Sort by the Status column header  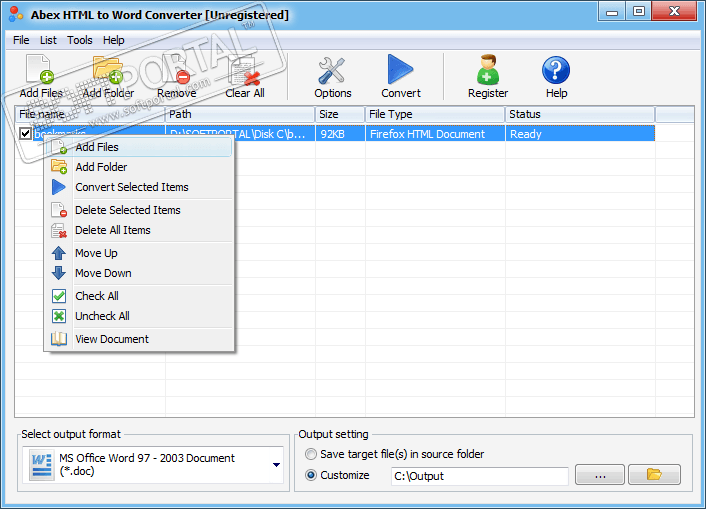[580, 114]
